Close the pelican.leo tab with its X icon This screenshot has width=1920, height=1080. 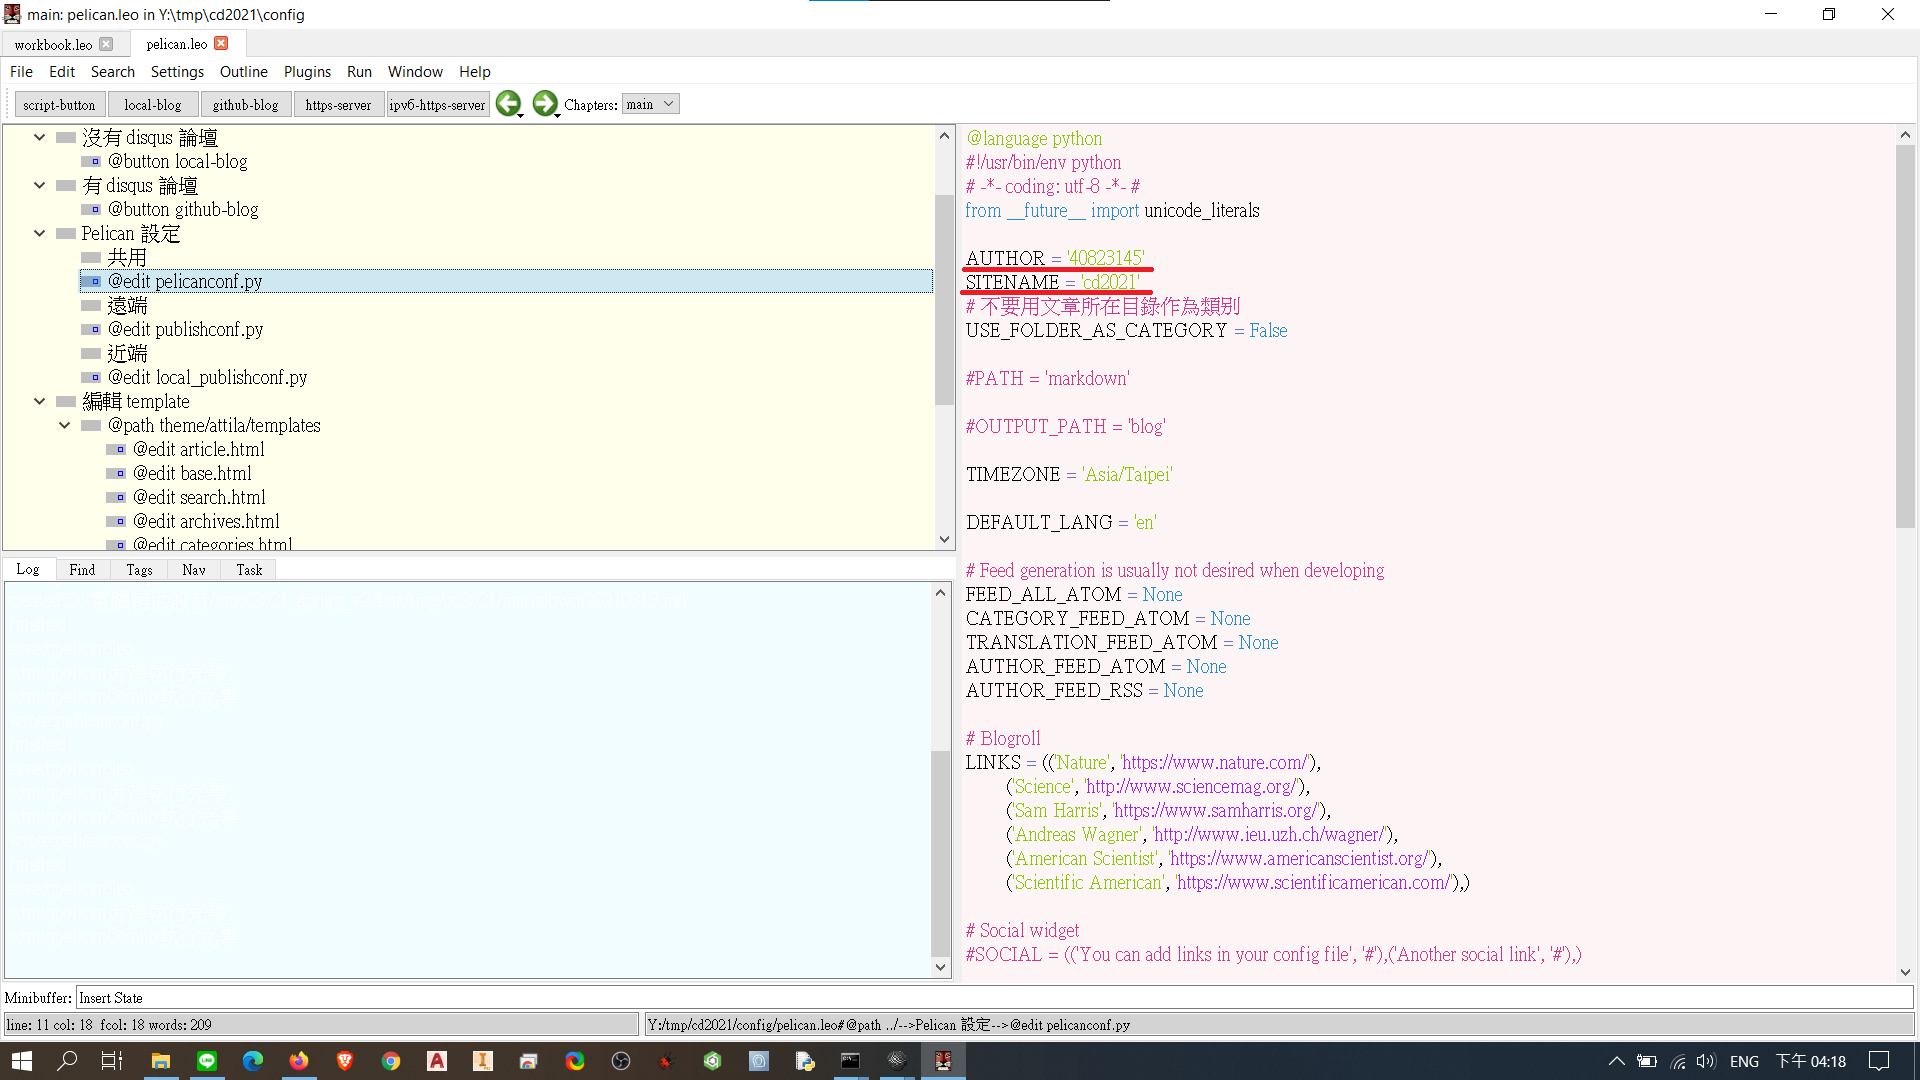point(222,43)
